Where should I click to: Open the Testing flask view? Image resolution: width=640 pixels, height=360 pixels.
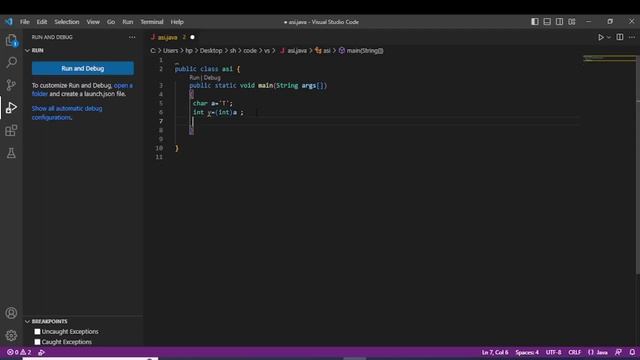11,153
